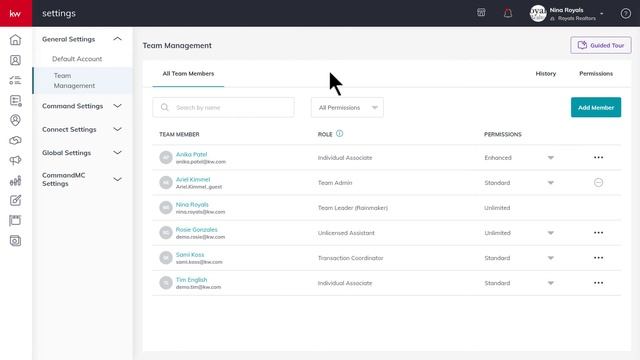Screen dimensions: 640x360
Task: Open Sami Koss permissions dropdown
Action: tap(551, 258)
